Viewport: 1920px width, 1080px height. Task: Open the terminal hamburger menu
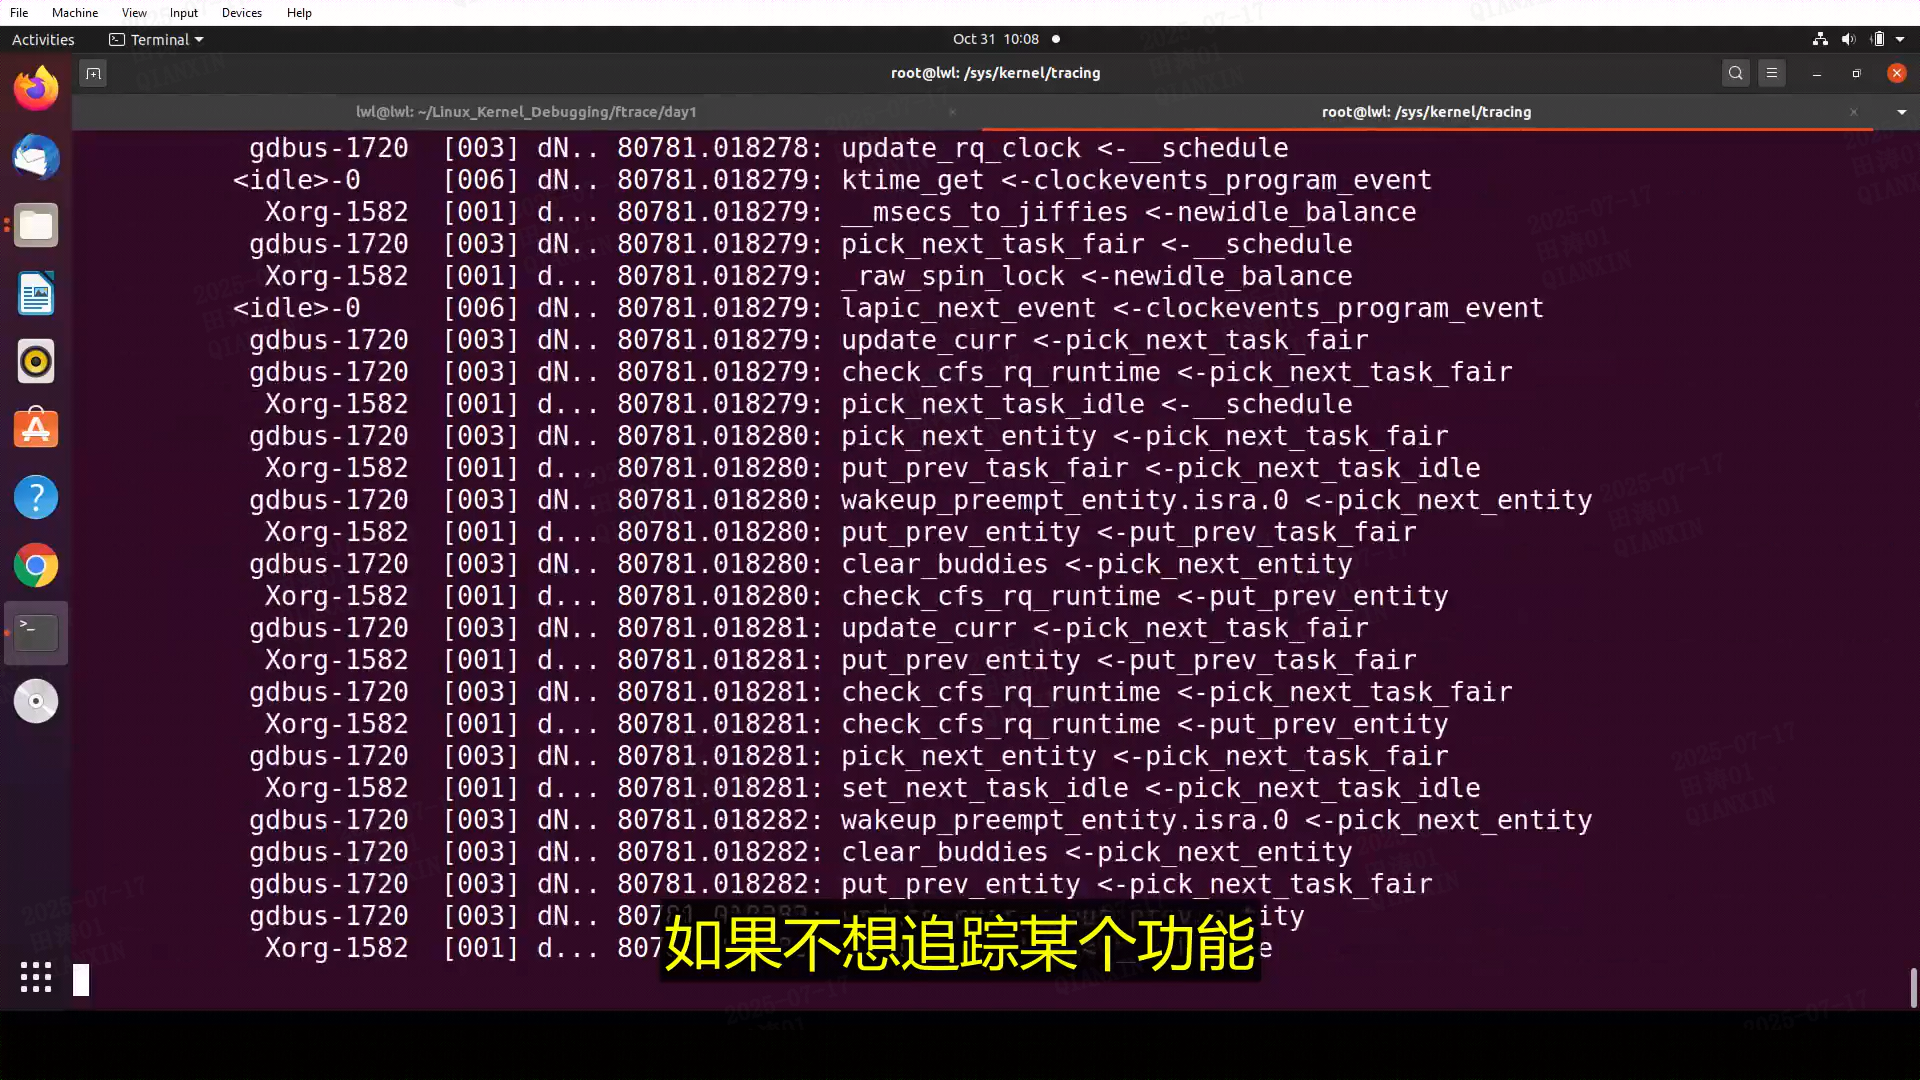(x=1772, y=73)
